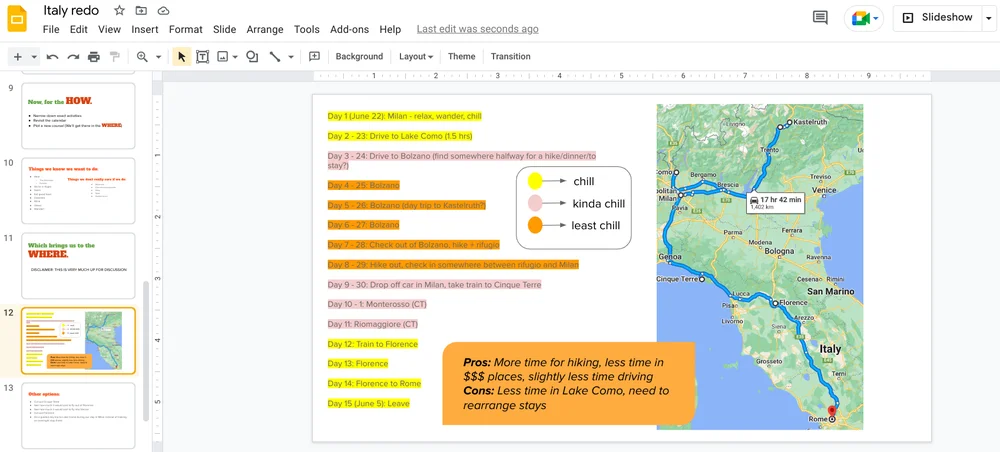The width and height of the screenshot is (1000, 452).
Task: Open the Arrange menu
Action: (x=265, y=30)
